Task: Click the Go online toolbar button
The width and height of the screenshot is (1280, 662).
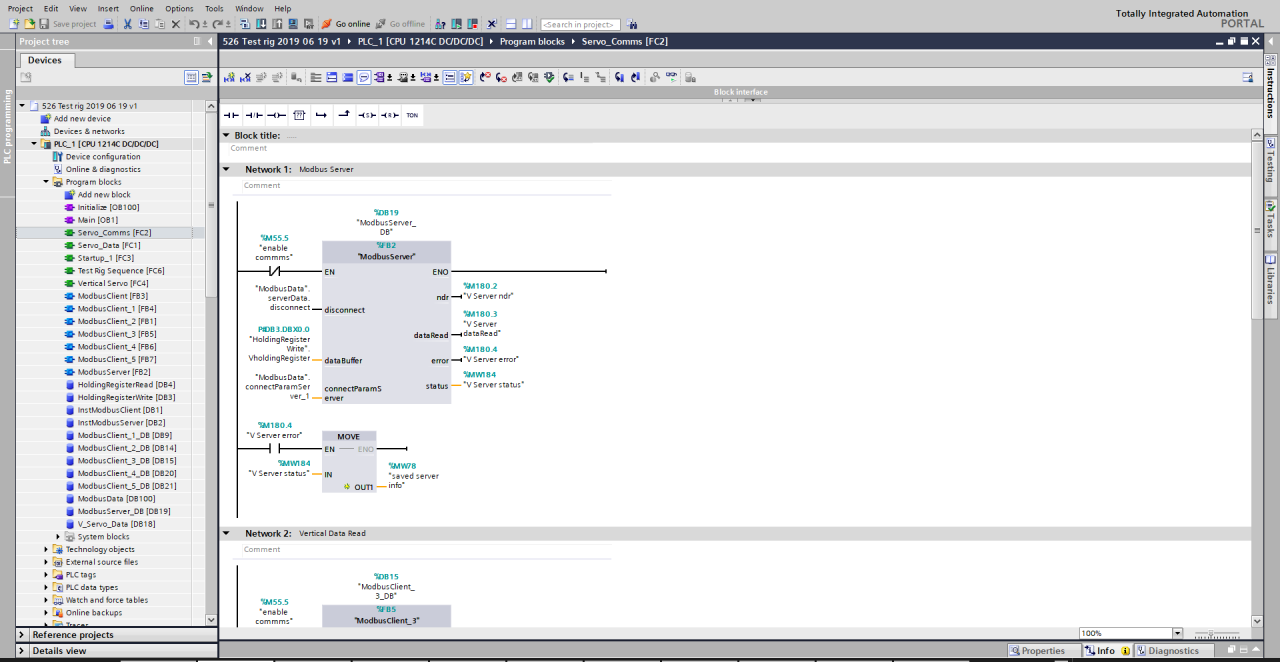Action: [x=346, y=24]
